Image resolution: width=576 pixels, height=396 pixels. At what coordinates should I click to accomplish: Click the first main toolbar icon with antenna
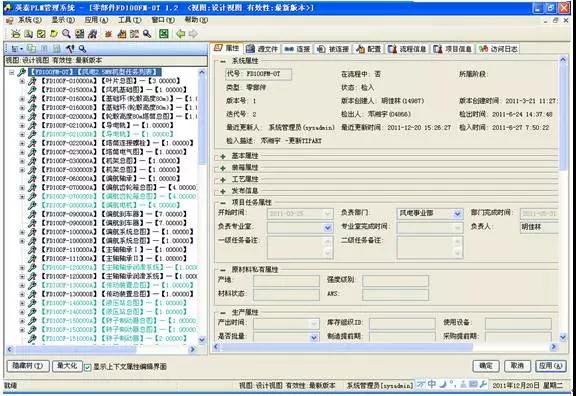[x=15, y=34]
